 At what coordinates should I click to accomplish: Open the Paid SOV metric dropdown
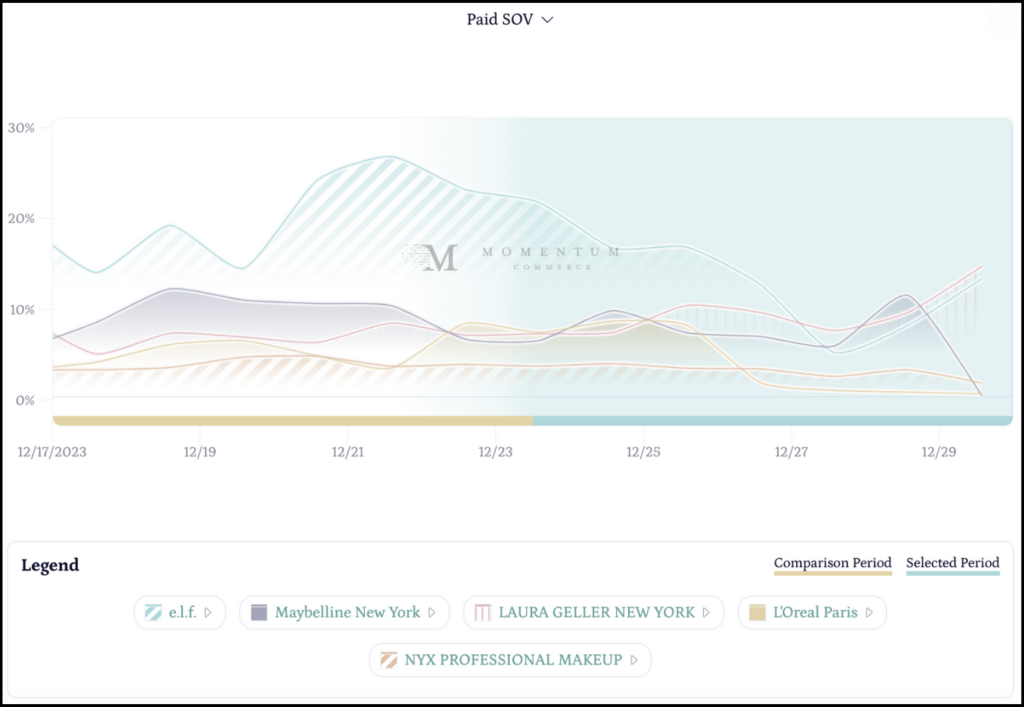[x=509, y=20]
